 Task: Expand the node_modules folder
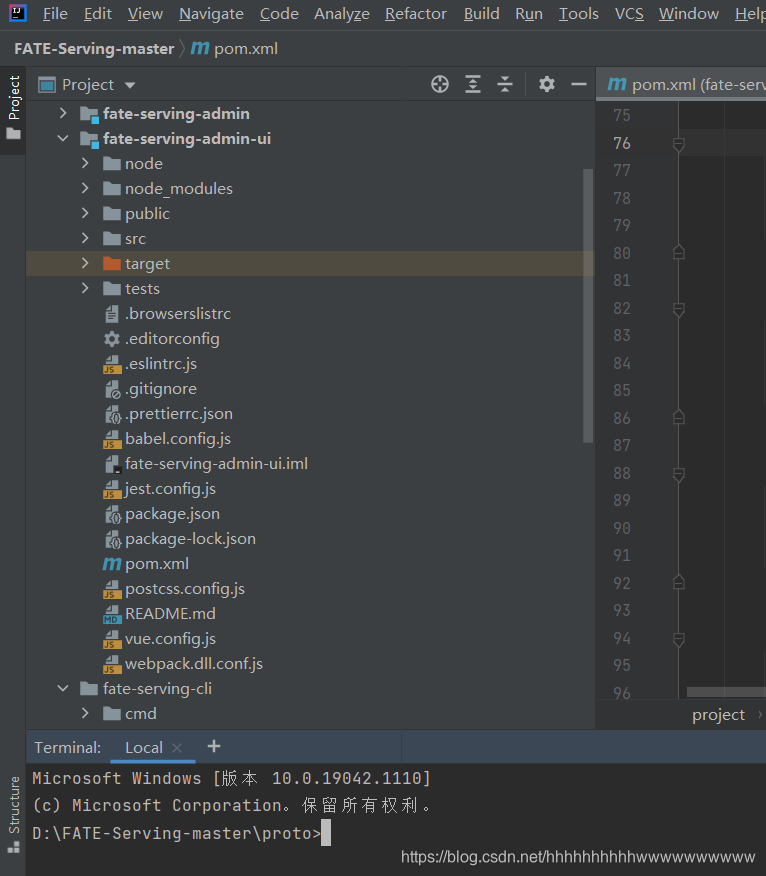tap(85, 188)
